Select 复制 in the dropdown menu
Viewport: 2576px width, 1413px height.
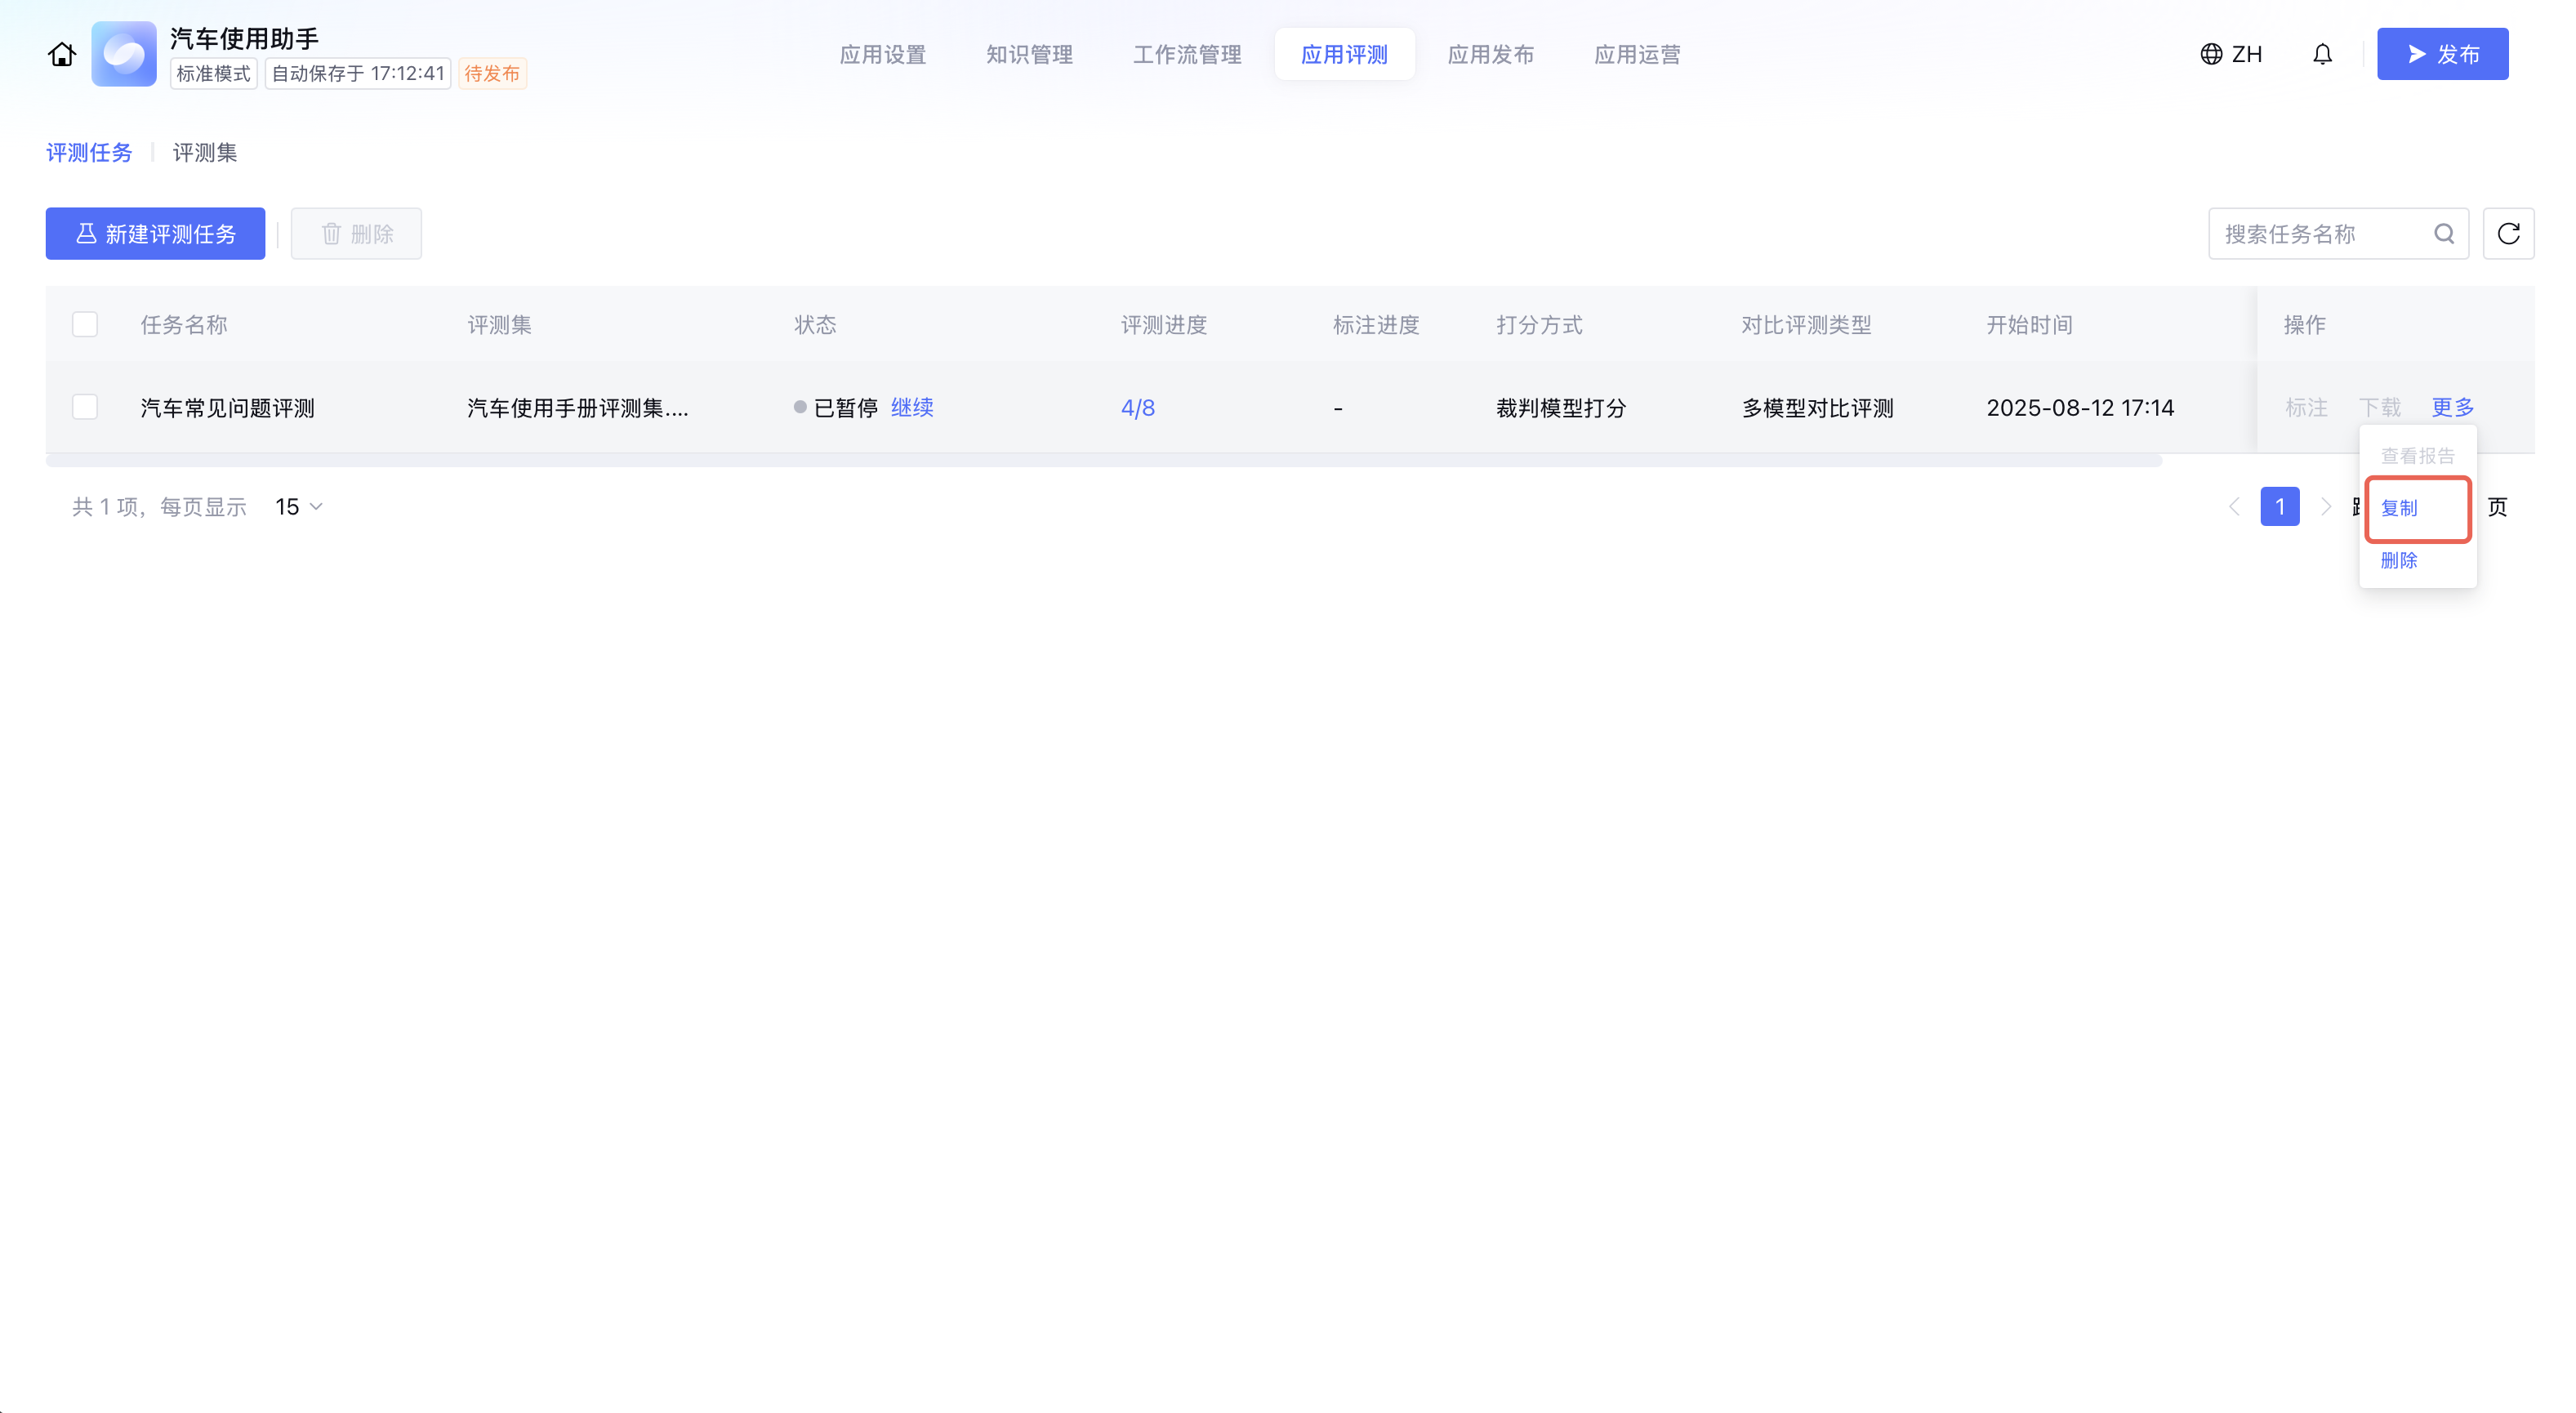(x=2399, y=508)
